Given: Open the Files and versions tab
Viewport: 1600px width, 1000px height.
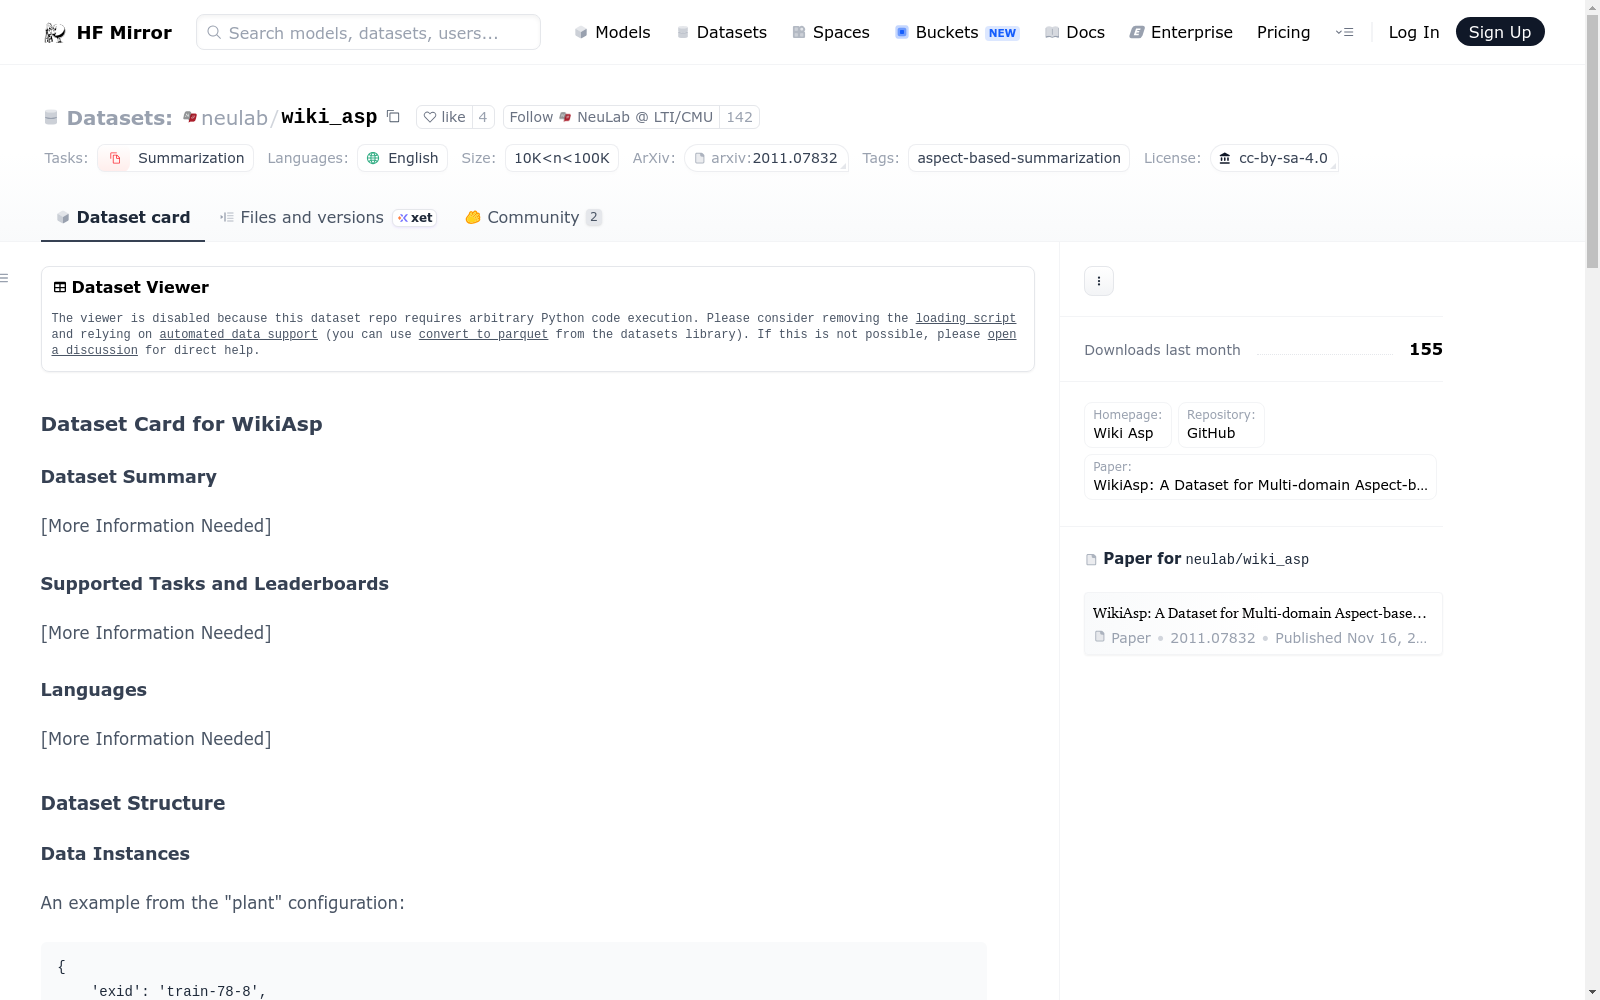Looking at the screenshot, I should tap(328, 218).
